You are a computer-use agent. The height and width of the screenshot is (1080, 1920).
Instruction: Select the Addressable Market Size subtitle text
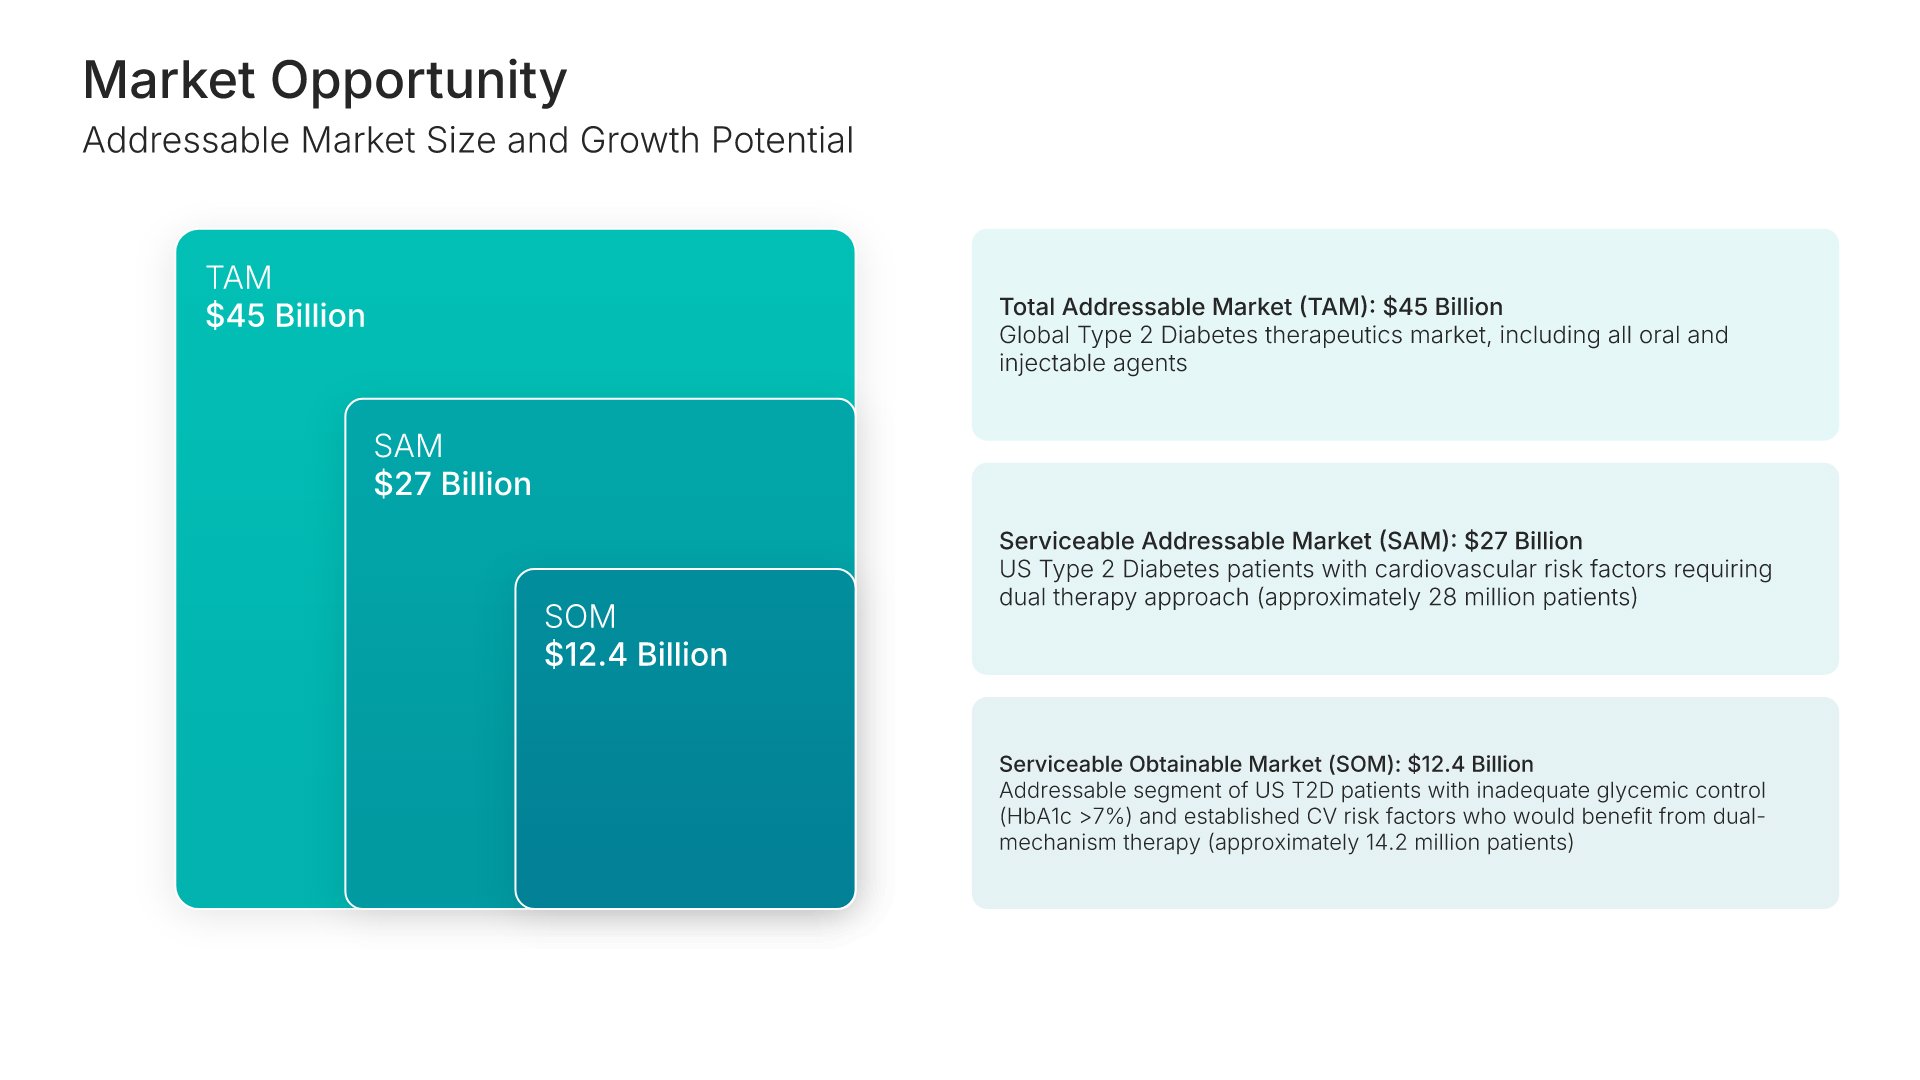point(467,141)
